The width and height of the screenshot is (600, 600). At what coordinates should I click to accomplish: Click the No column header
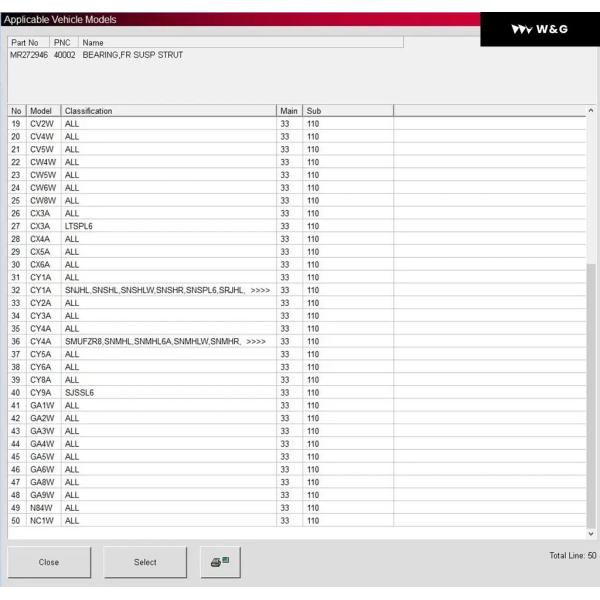16,111
